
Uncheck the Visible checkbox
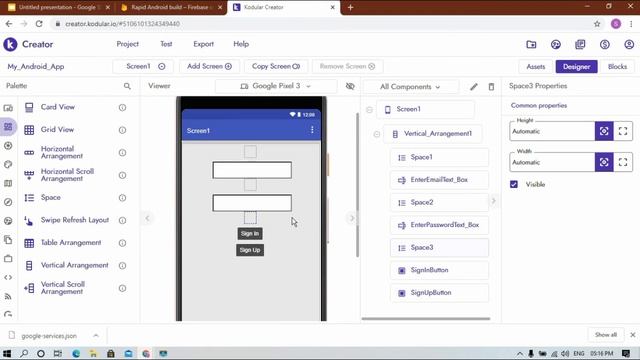click(x=514, y=184)
